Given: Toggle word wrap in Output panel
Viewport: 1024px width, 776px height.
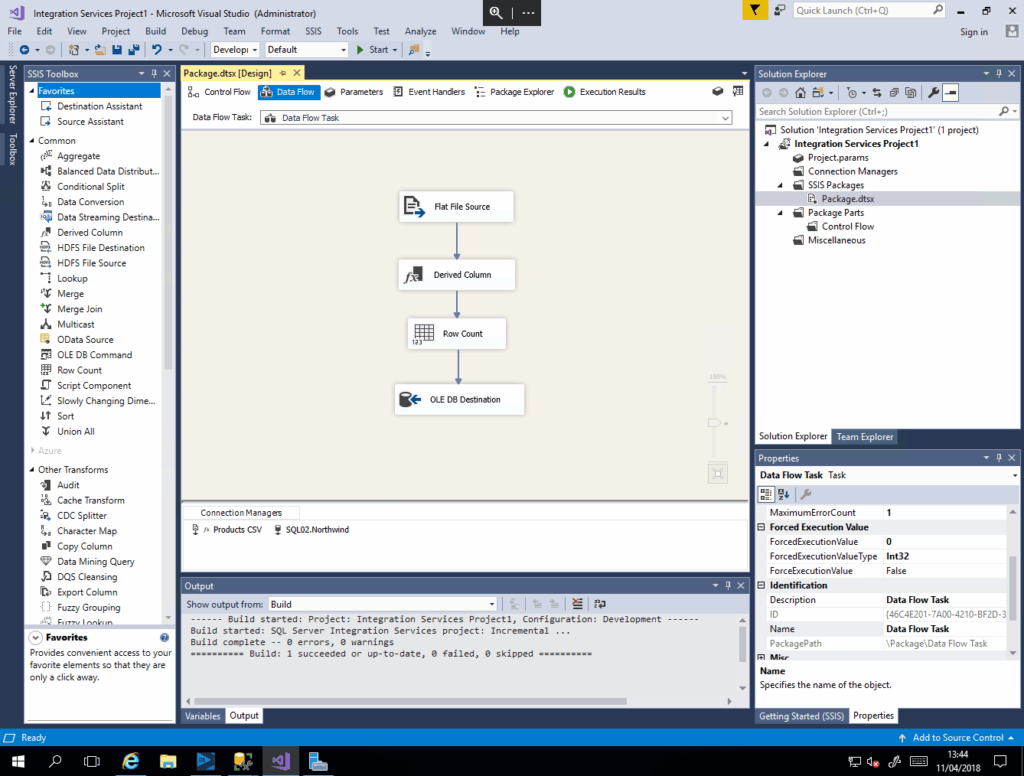Looking at the screenshot, I should [x=600, y=604].
